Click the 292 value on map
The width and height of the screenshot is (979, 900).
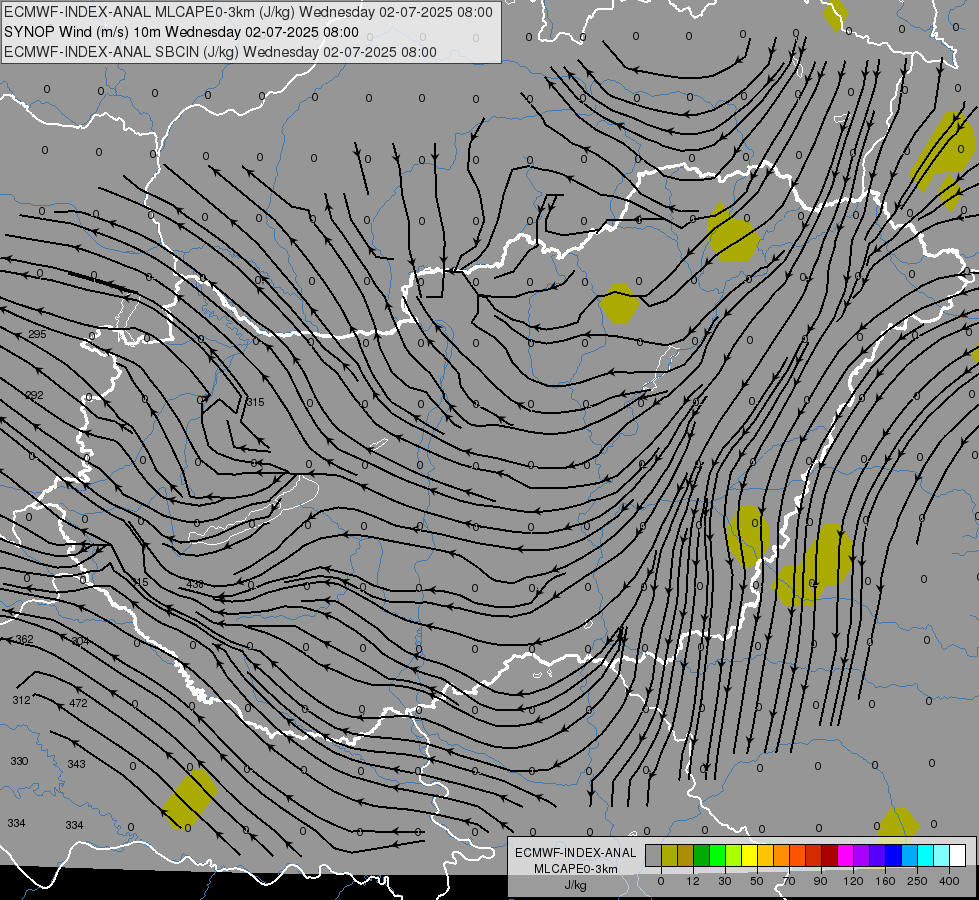[x=34, y=395]
